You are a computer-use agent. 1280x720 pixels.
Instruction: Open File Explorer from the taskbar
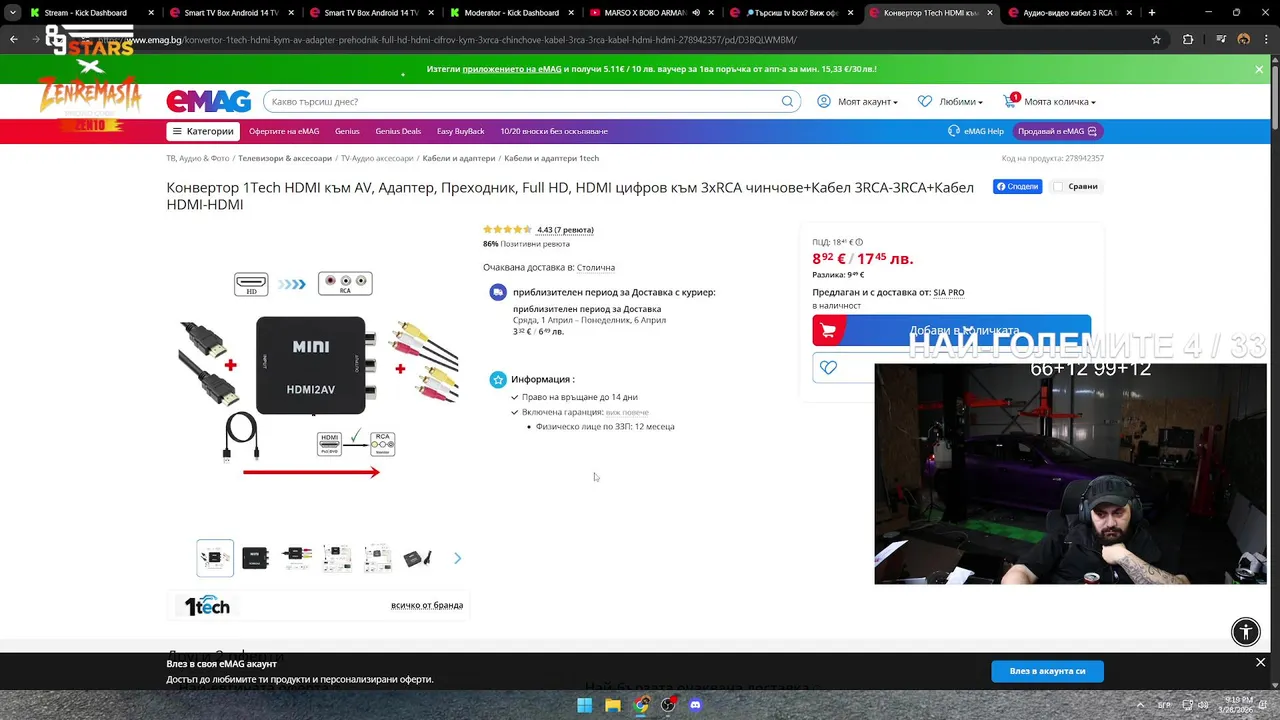pyautogui.click(x=613, y=705)
